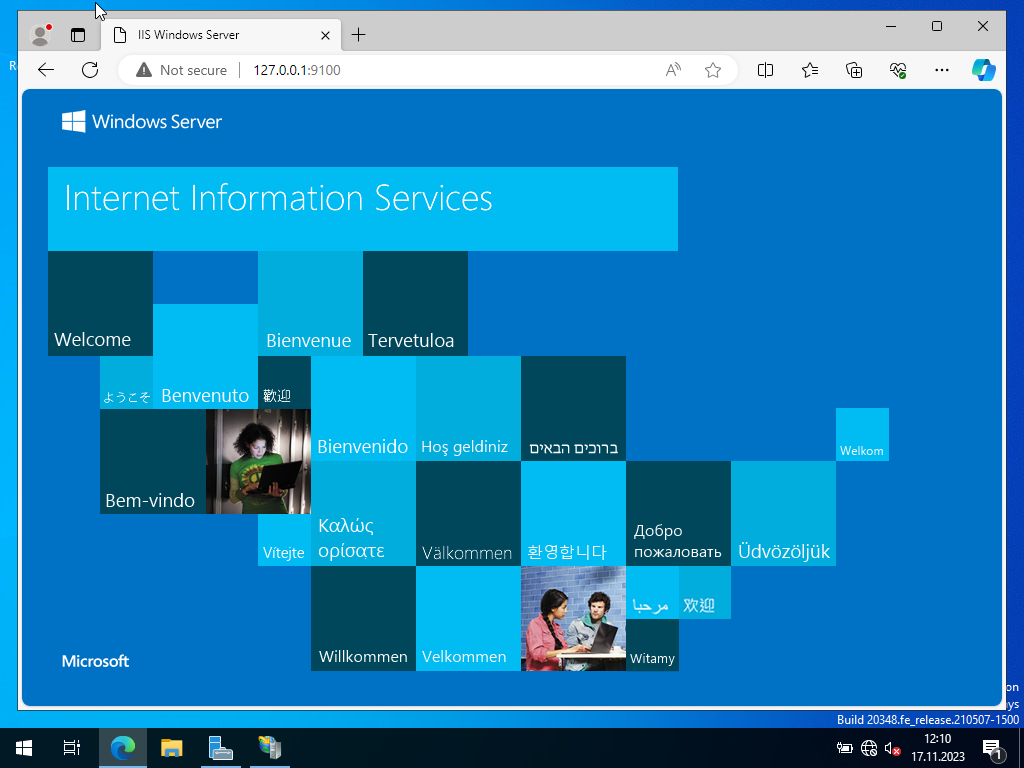Click the Internet Information Services banner
Screen dimensions: 1024x768
click(x=362, y=209)
